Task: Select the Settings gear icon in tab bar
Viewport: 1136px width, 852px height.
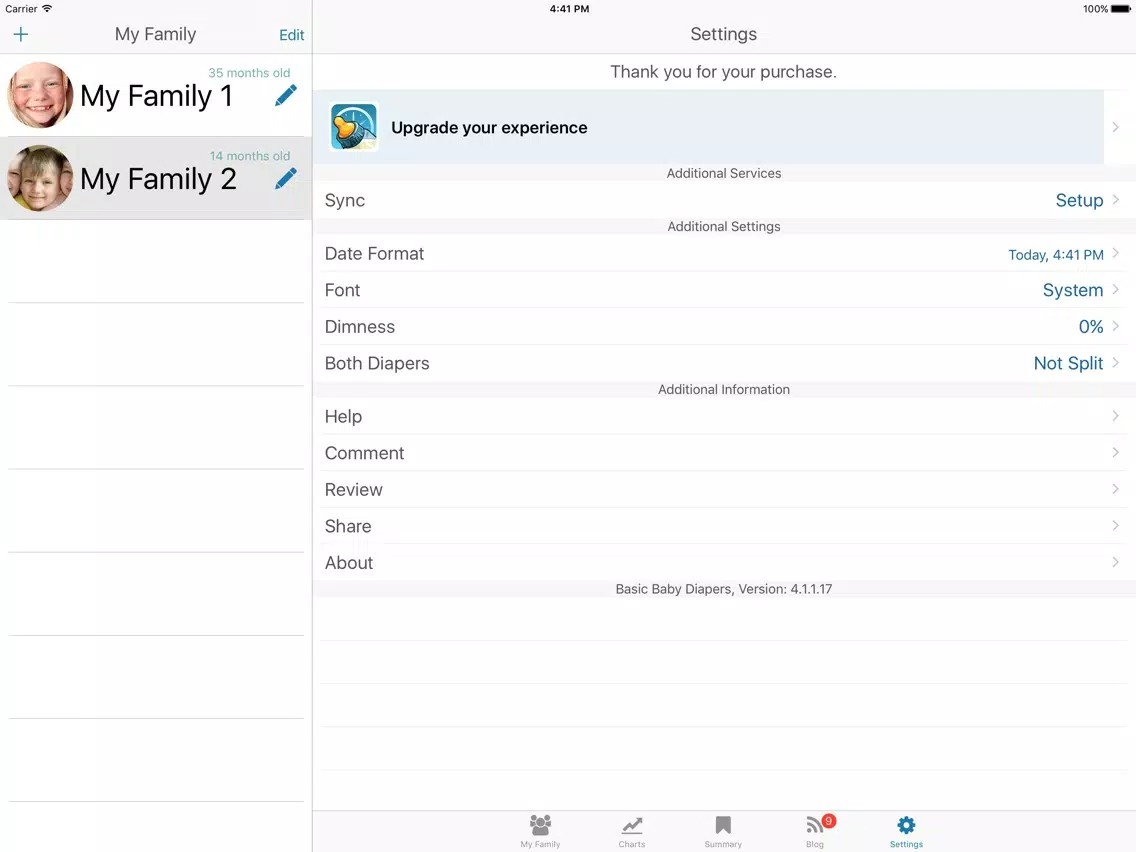Action: 906,825
